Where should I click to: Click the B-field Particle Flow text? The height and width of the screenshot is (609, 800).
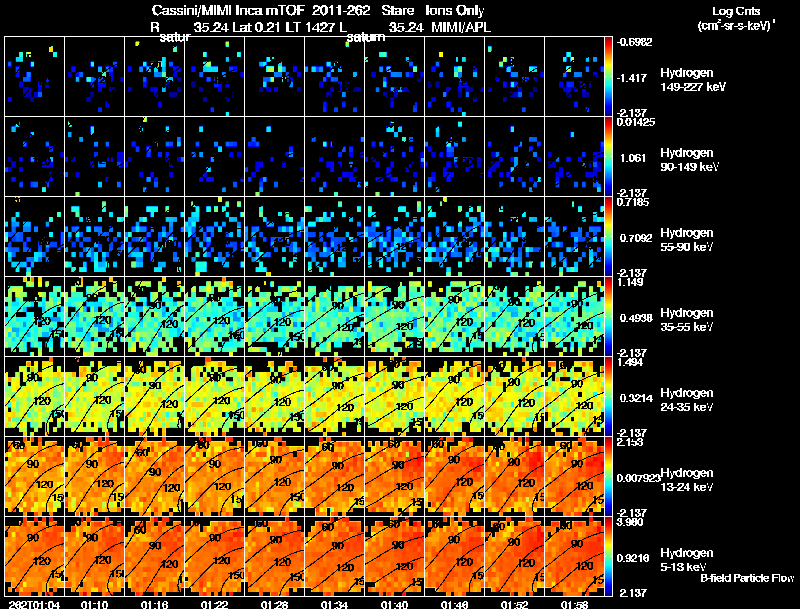(746, 578)
